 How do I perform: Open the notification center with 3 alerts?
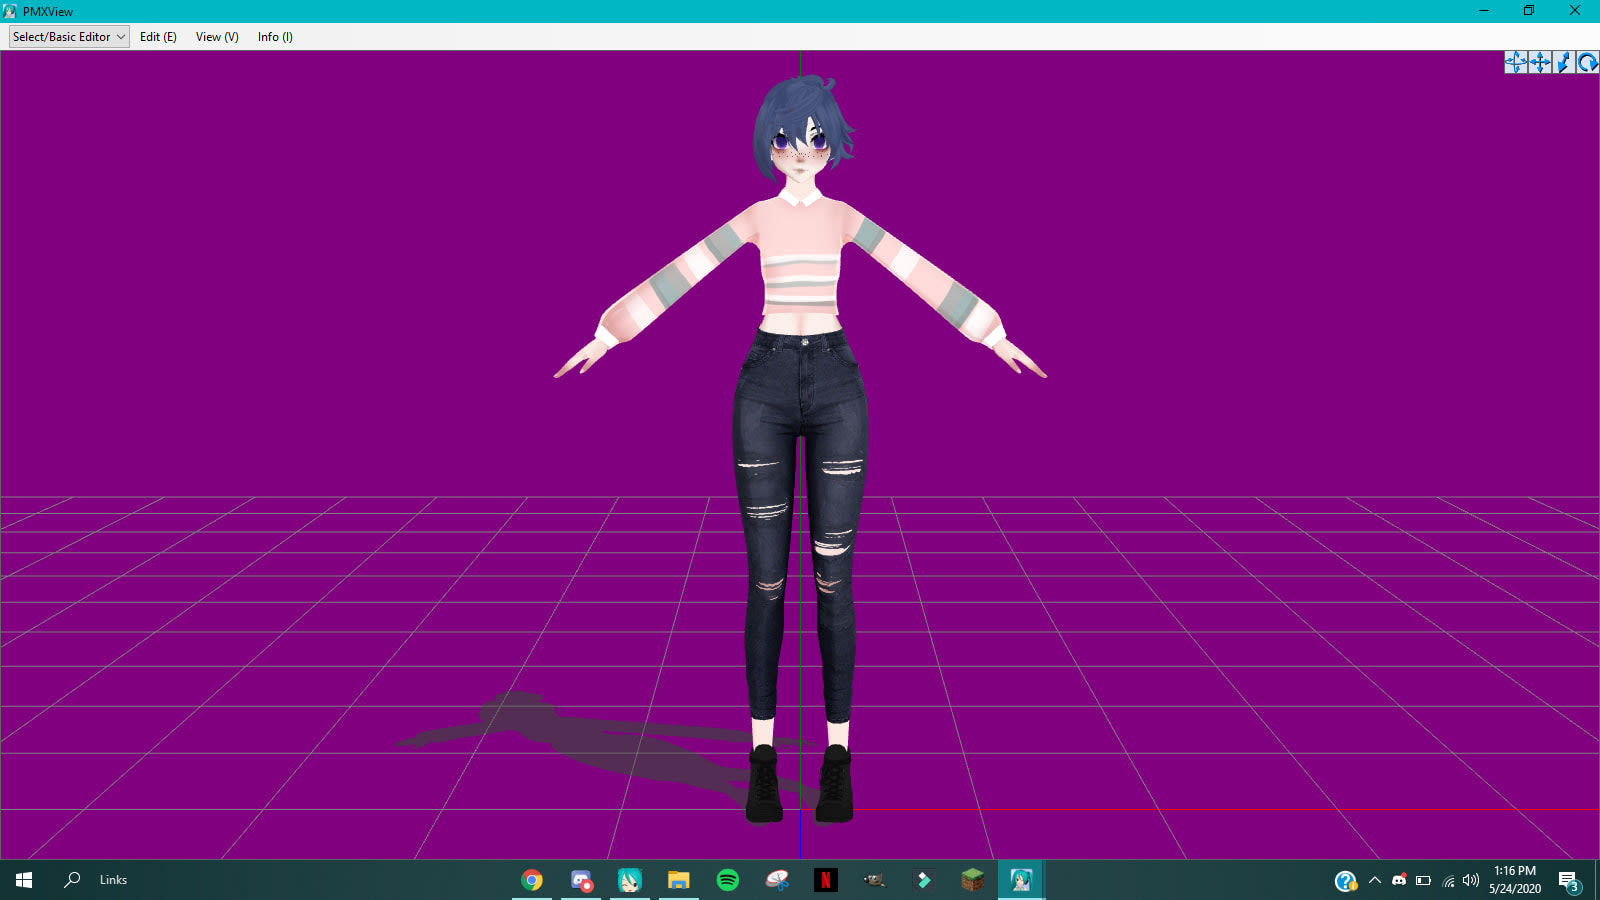(x=1568, y=881)
